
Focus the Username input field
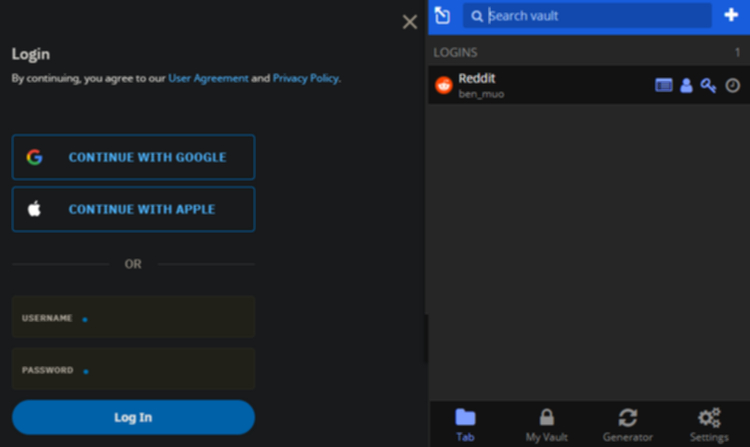tap(133, 317)
